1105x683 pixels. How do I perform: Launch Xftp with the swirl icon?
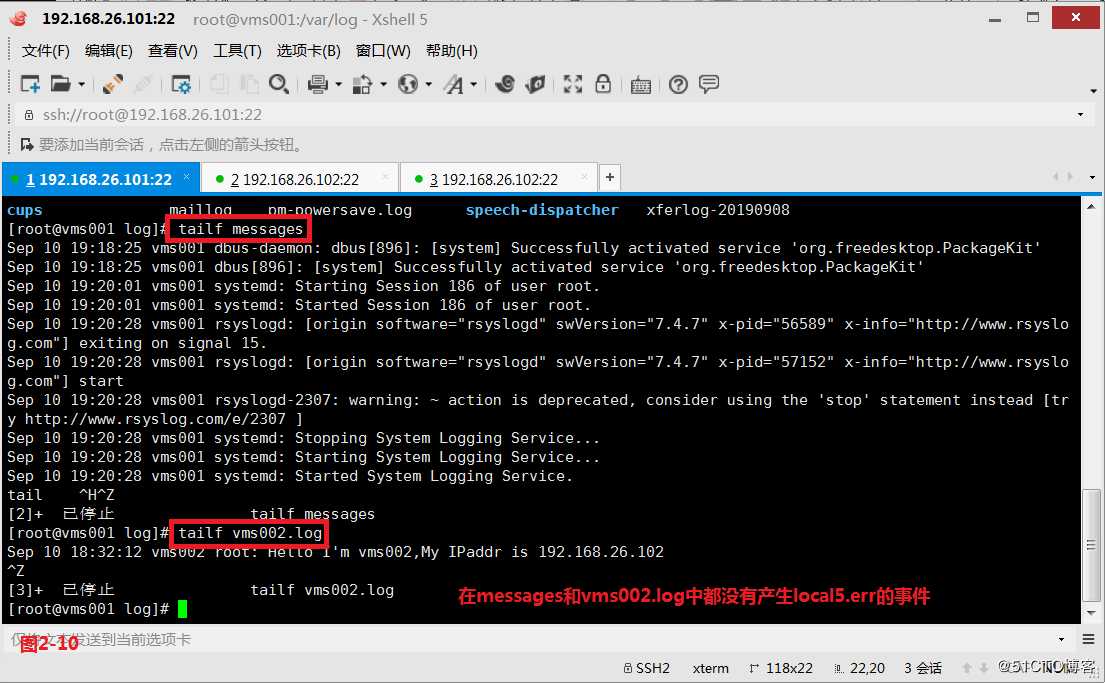coord(505,85)
